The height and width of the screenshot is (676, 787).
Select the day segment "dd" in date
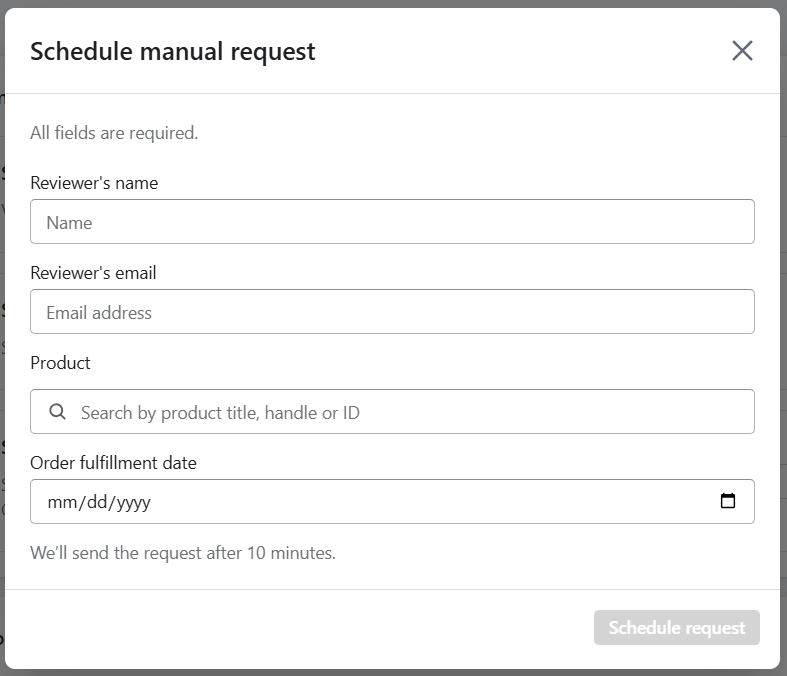(x=96, y=502)
